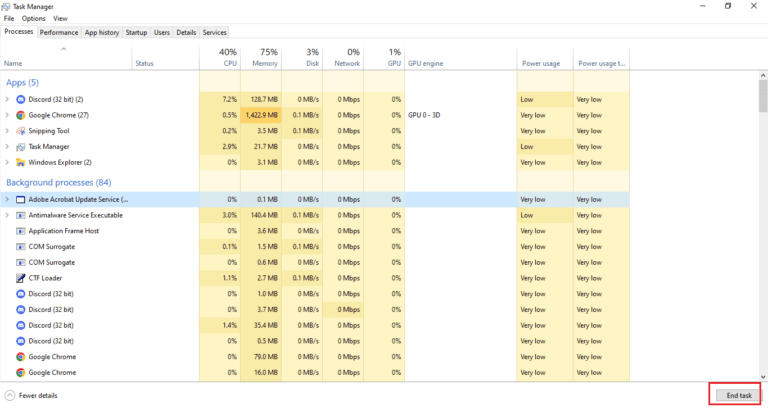Click the 128.7 MB memory value for Discord

(264, 99)
